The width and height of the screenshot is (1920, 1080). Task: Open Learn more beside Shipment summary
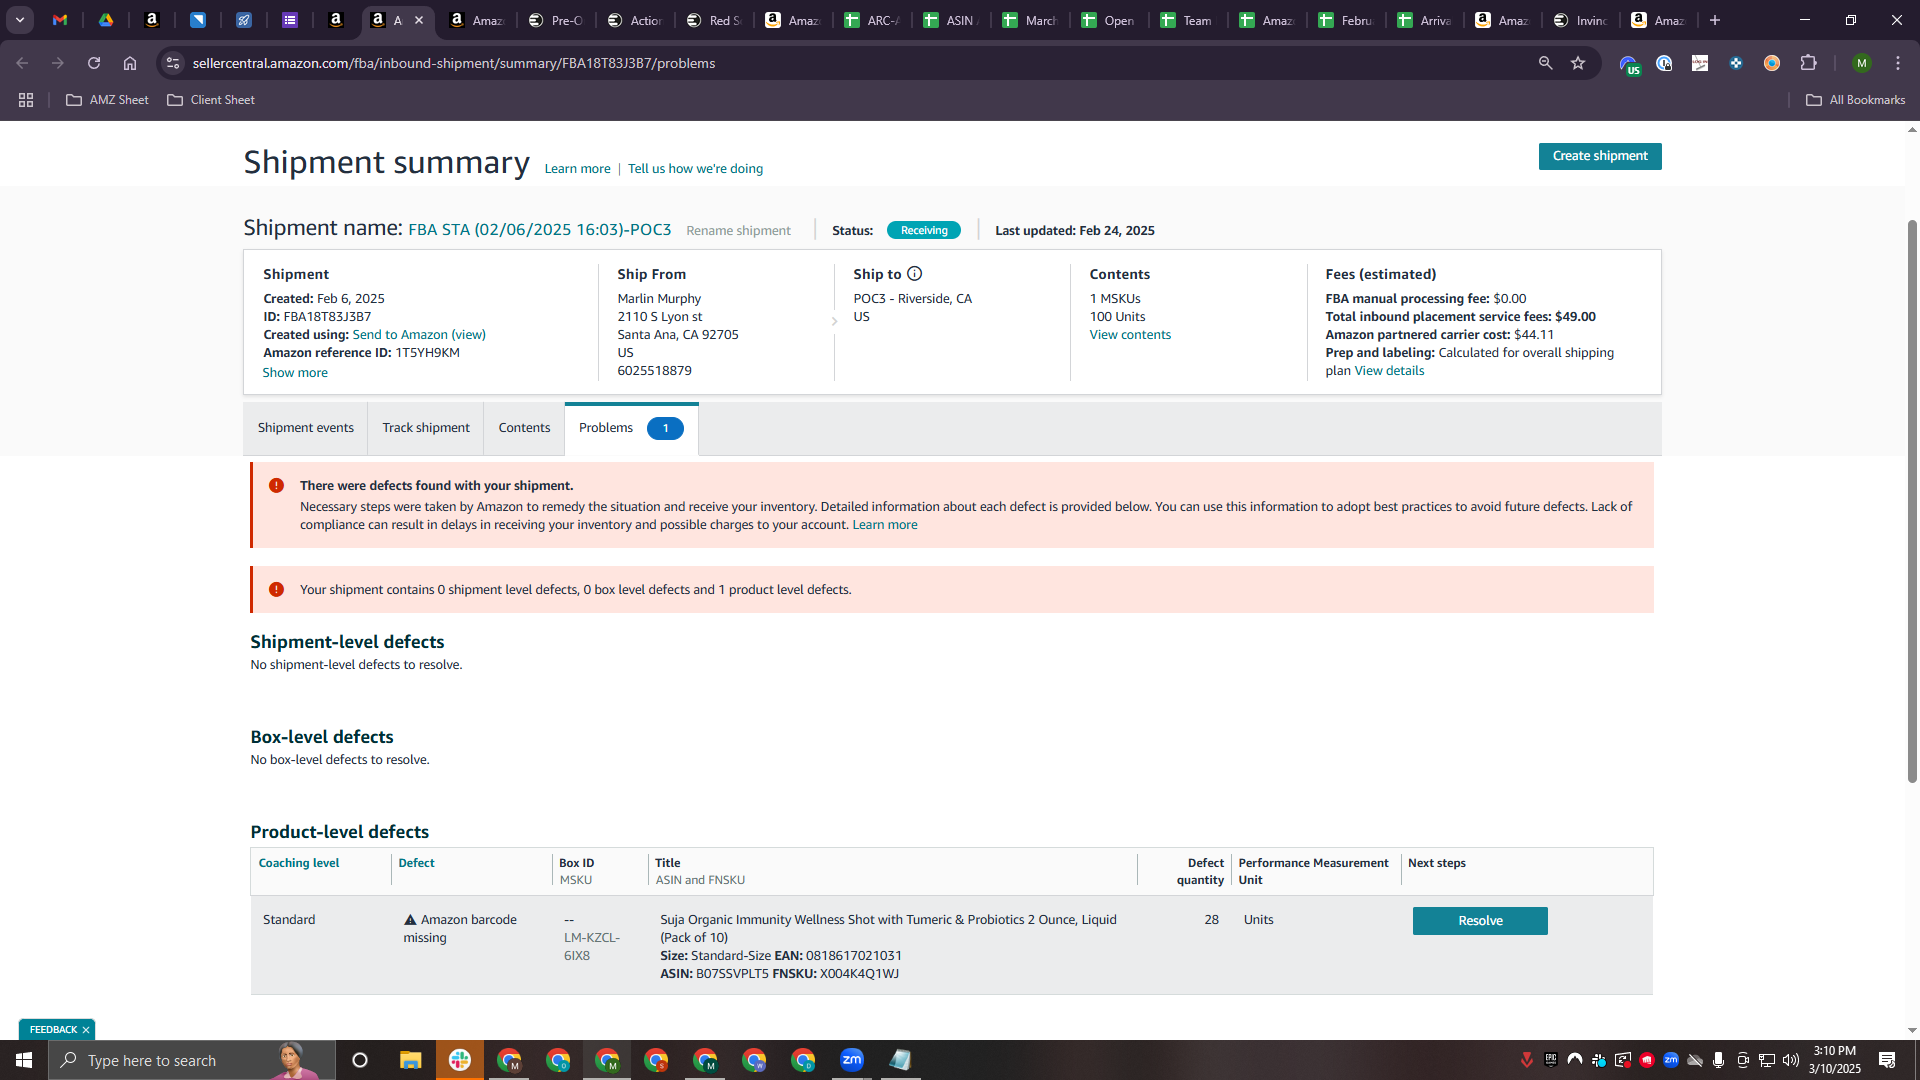pyautogui.click(x=577, y=169)
